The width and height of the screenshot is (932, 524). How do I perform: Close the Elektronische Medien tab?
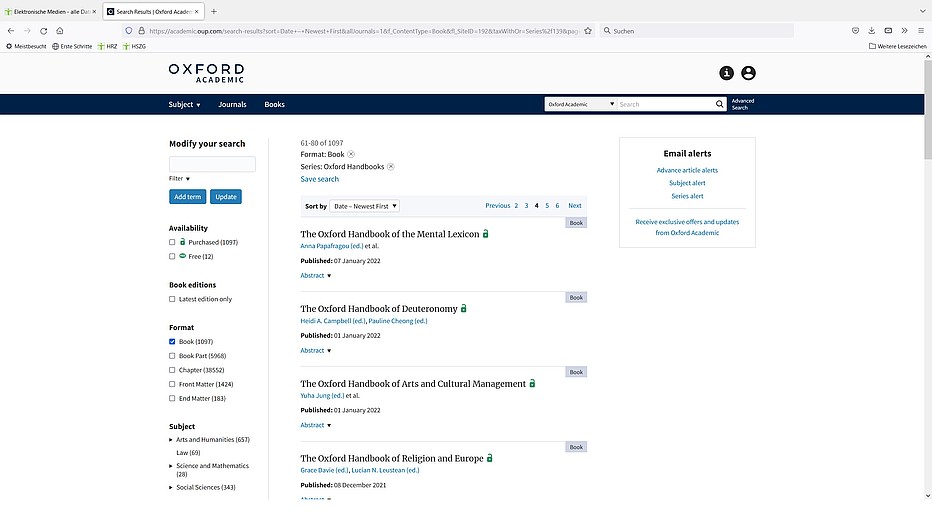tap(94, 11)
